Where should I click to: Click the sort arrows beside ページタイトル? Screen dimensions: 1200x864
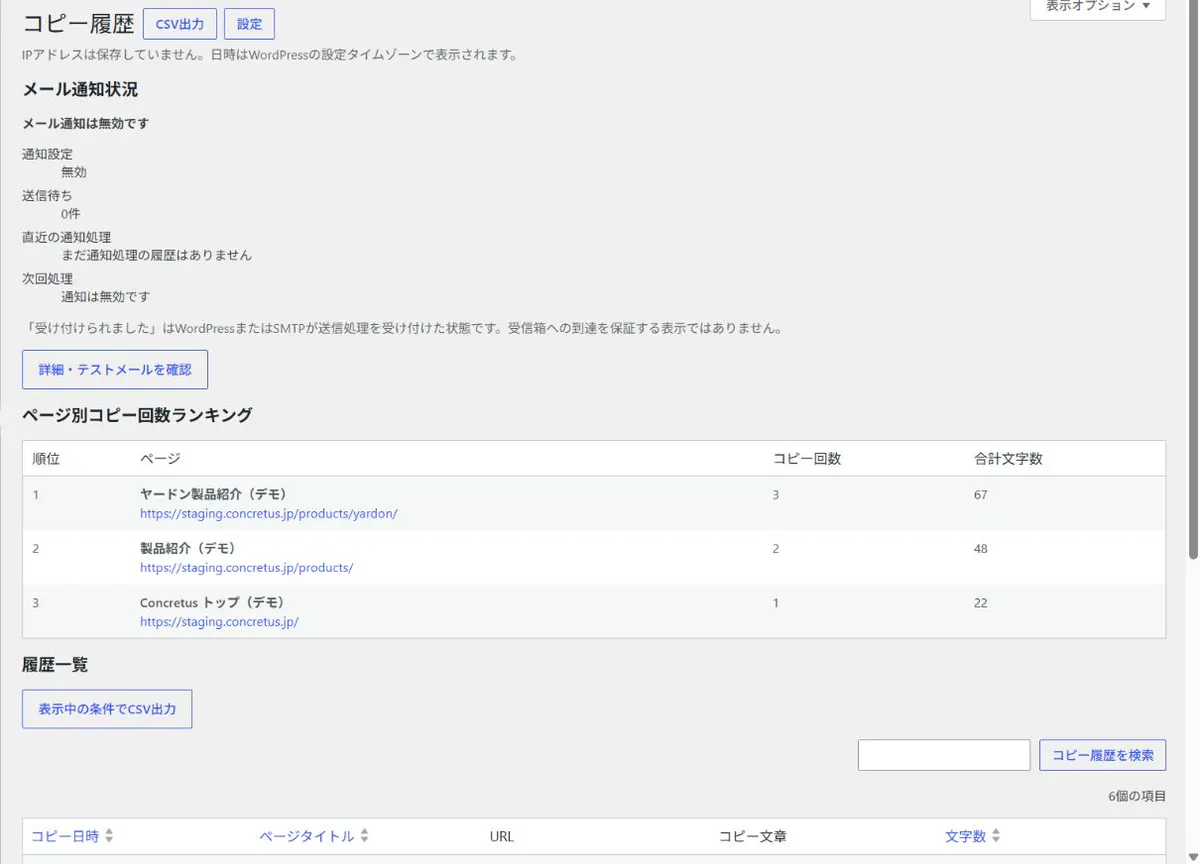365,836
